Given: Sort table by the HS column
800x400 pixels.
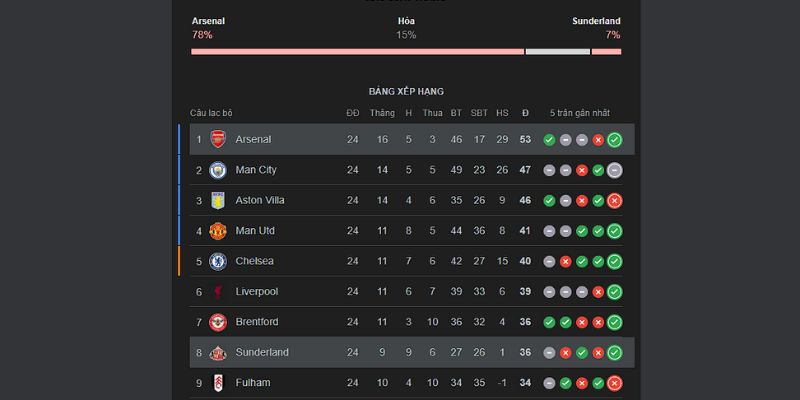Looking at the screenshot, I should (x=502, y=113).
